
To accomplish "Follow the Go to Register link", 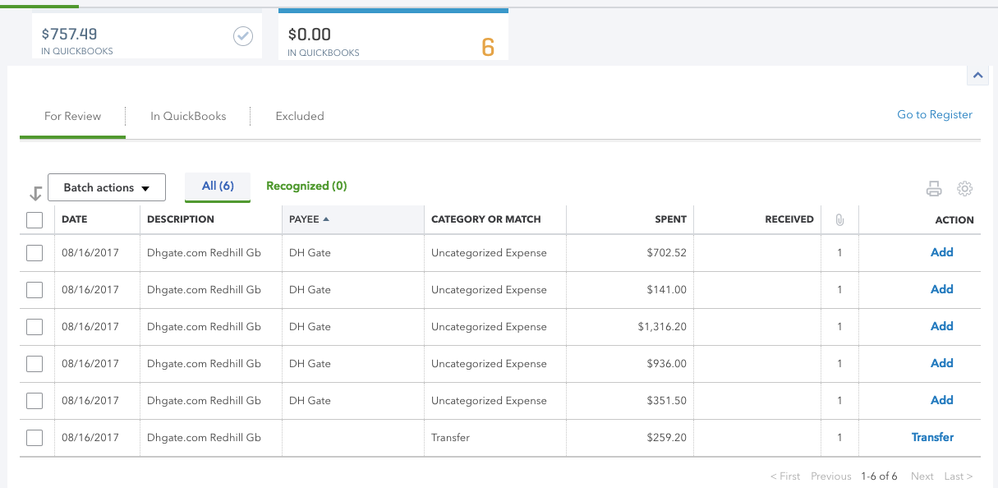I will (934, 115).
